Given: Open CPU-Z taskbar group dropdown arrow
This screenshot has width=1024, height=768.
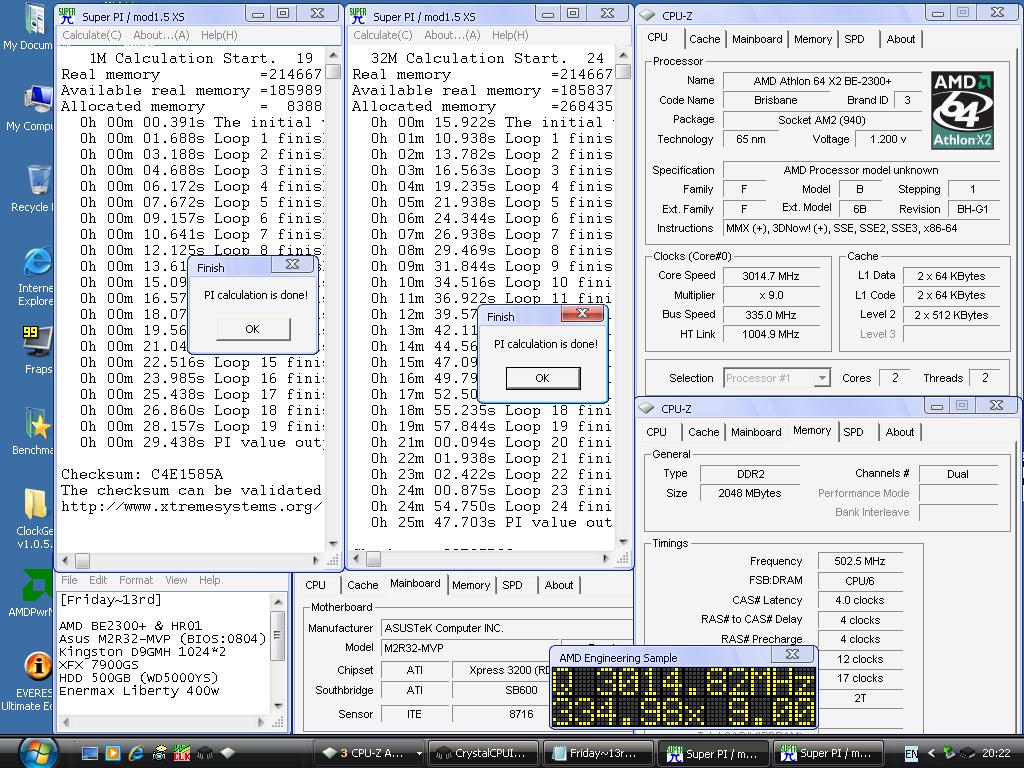Looking at the screenshot, I should tap(419, 754).
